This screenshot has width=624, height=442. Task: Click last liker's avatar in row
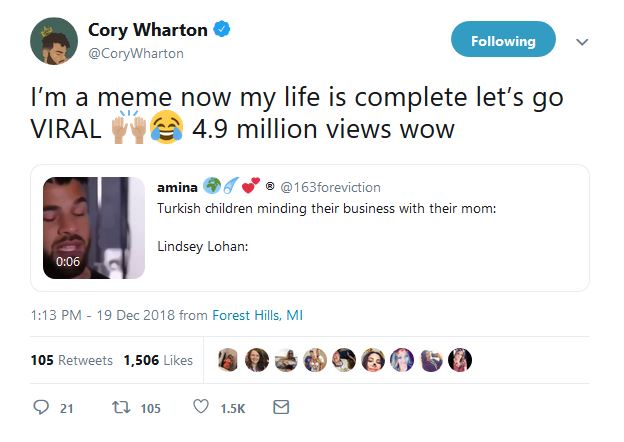coord(461,359)
